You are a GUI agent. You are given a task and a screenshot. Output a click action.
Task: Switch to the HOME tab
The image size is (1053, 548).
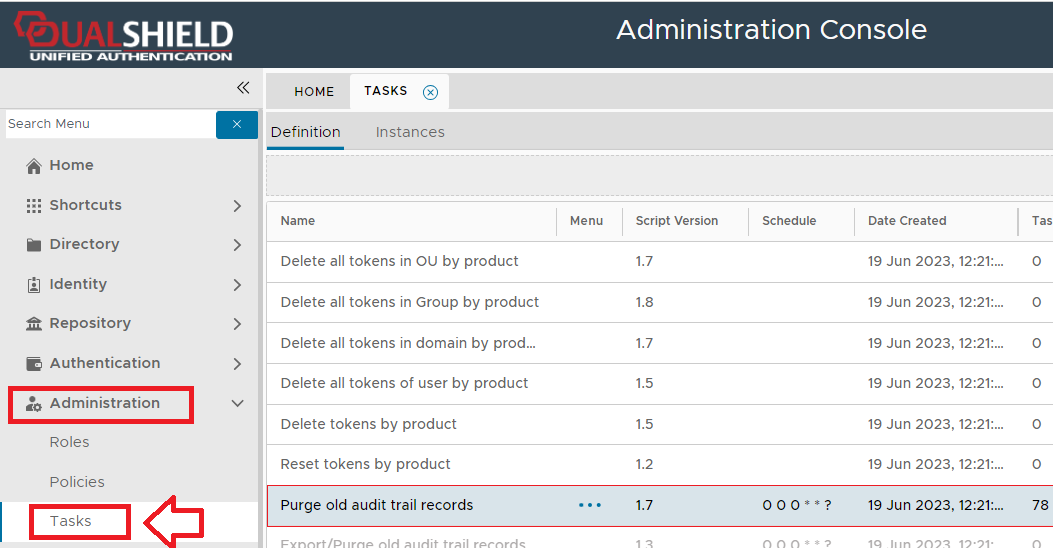pyautogui.click(x=314, y=91)
